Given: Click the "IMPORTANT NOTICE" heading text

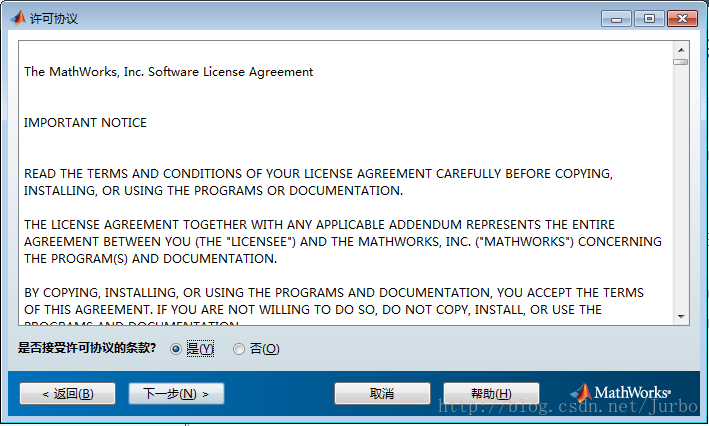Looking at the screenshot, I should tap(85, 123).
